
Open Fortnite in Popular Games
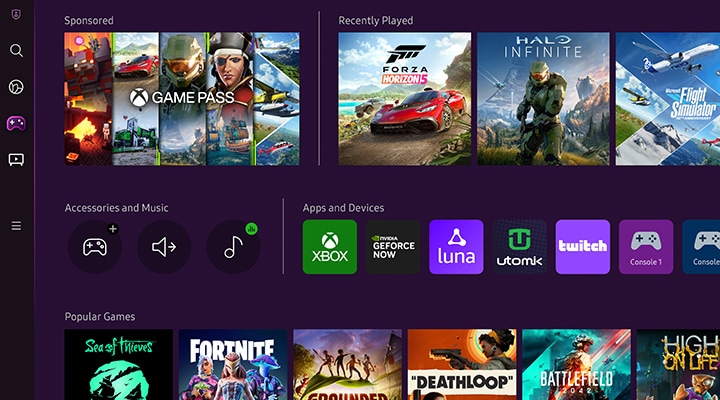[233, 365]
